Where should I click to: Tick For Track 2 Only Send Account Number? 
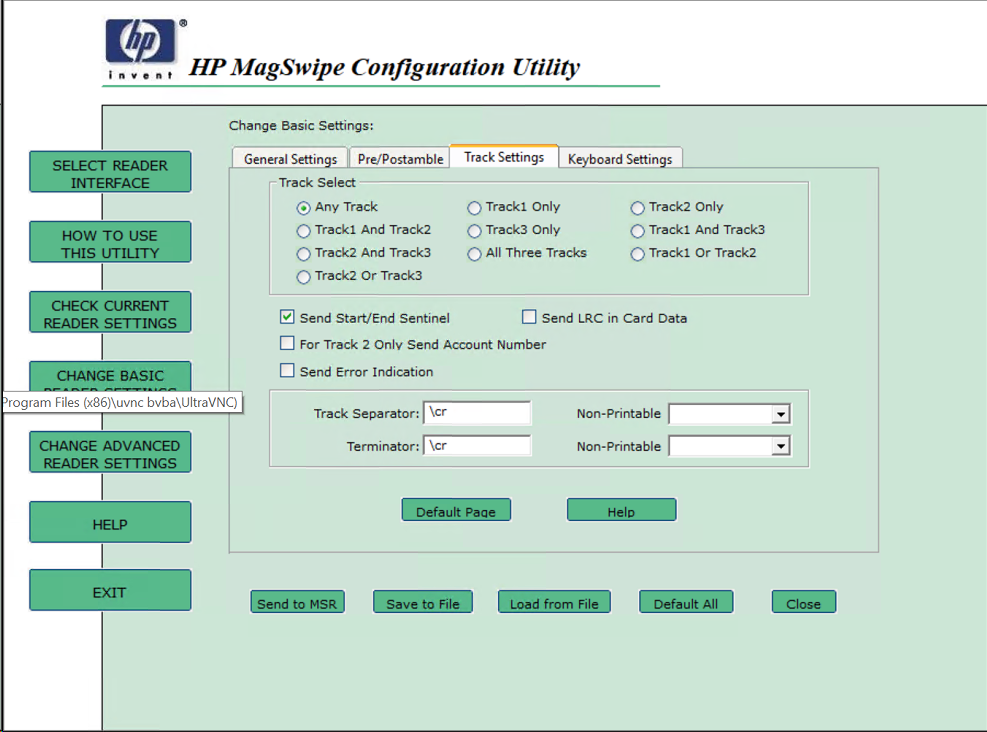pos(287,343)
